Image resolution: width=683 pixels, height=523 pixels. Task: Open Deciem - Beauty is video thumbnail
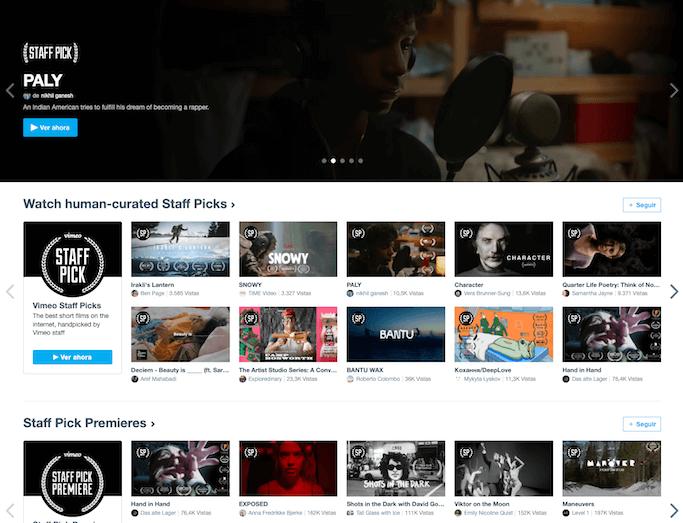(180, 334)
